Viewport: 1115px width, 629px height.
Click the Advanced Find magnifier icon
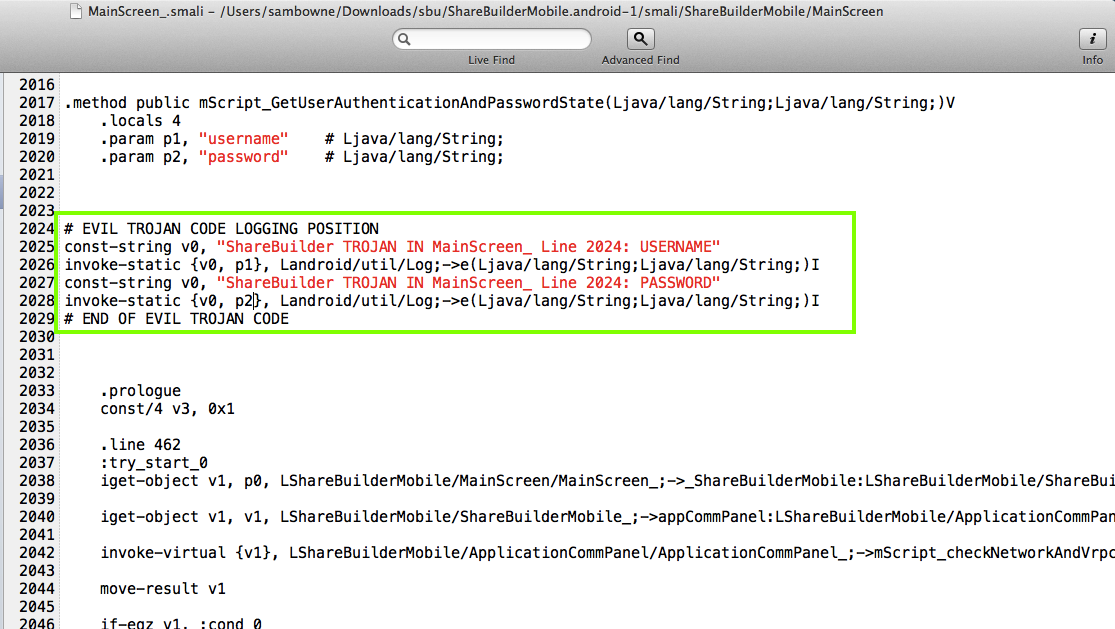tap(640, 38)
